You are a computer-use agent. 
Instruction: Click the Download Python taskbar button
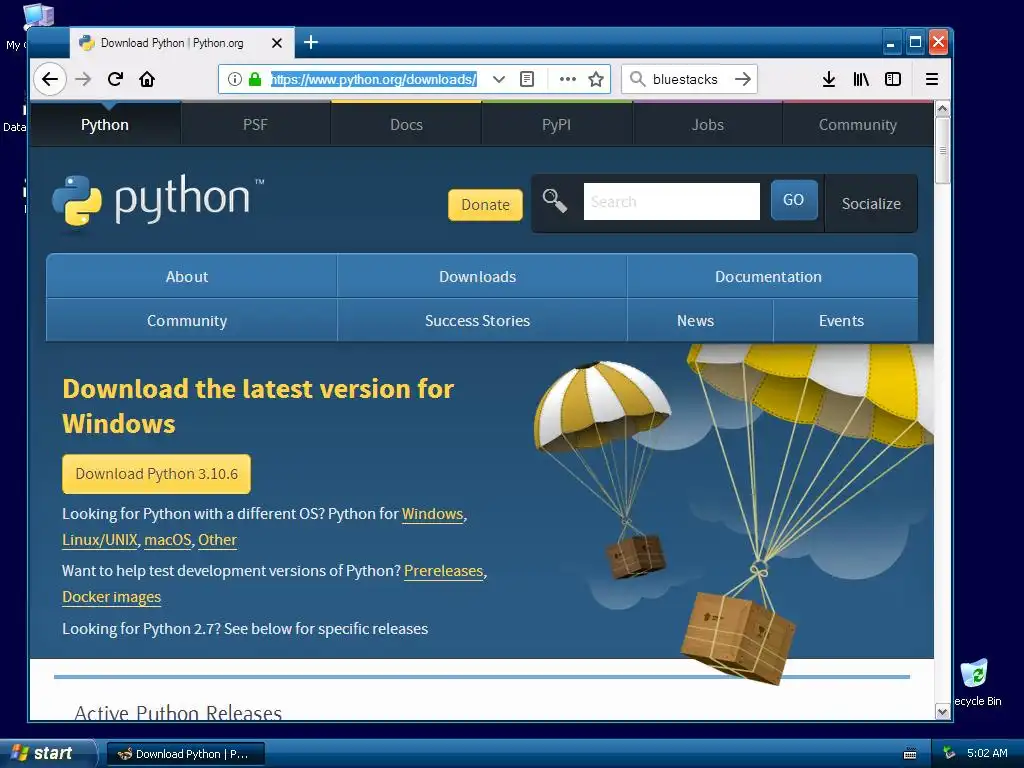(185, 754)
